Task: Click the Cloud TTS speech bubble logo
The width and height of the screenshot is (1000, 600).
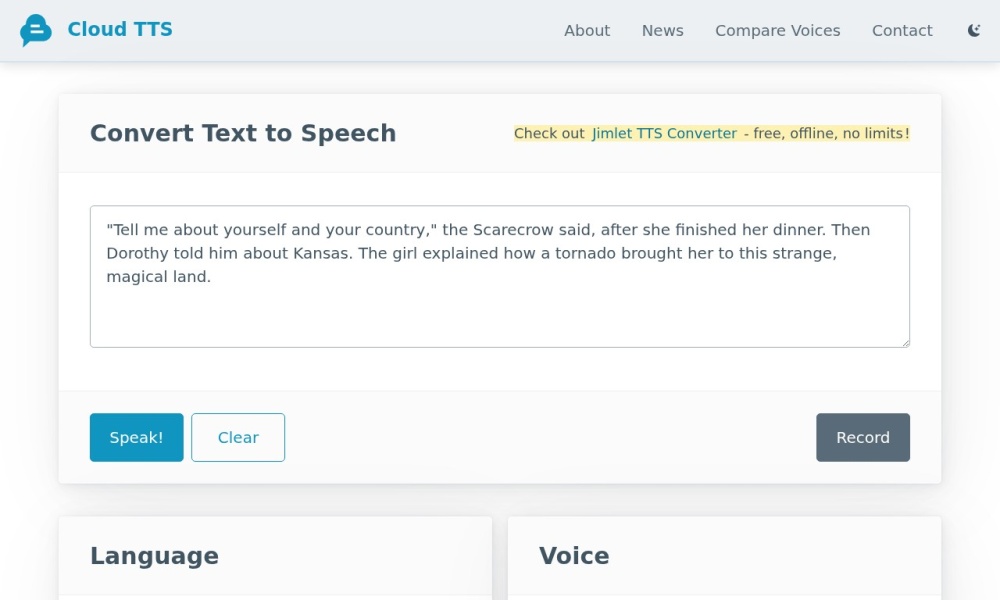Action: pos(36,31)
